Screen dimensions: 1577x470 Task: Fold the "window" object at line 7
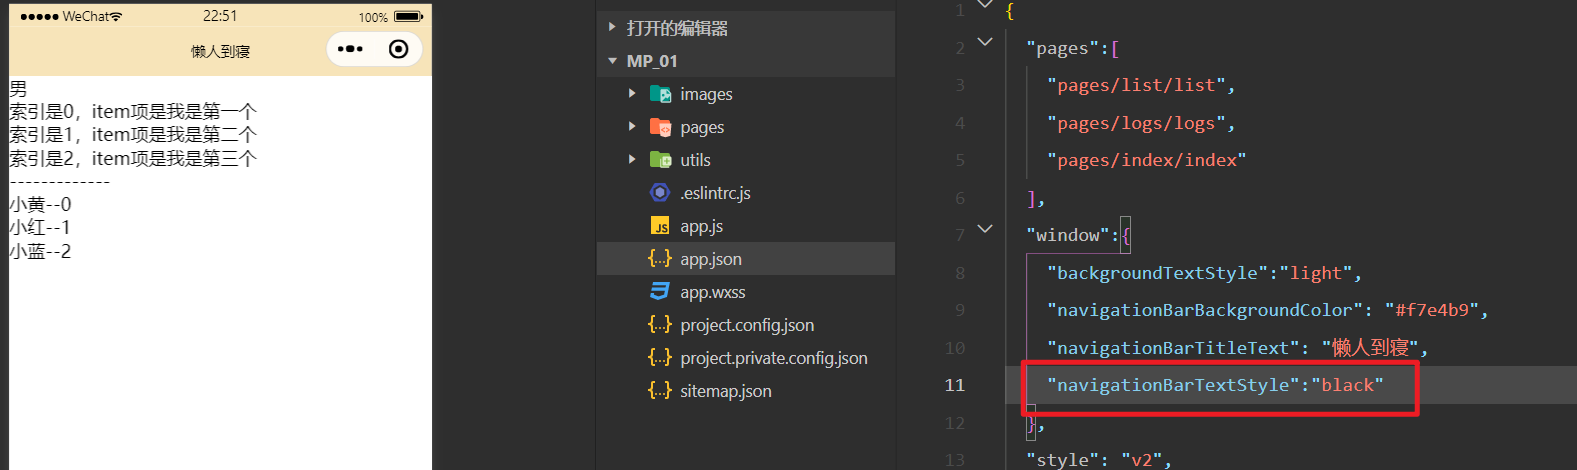tap(985, 229)
